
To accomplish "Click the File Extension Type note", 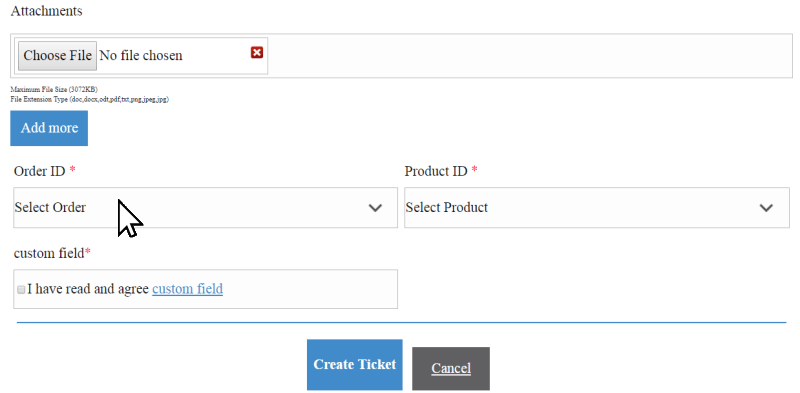I will click(89, 100).
